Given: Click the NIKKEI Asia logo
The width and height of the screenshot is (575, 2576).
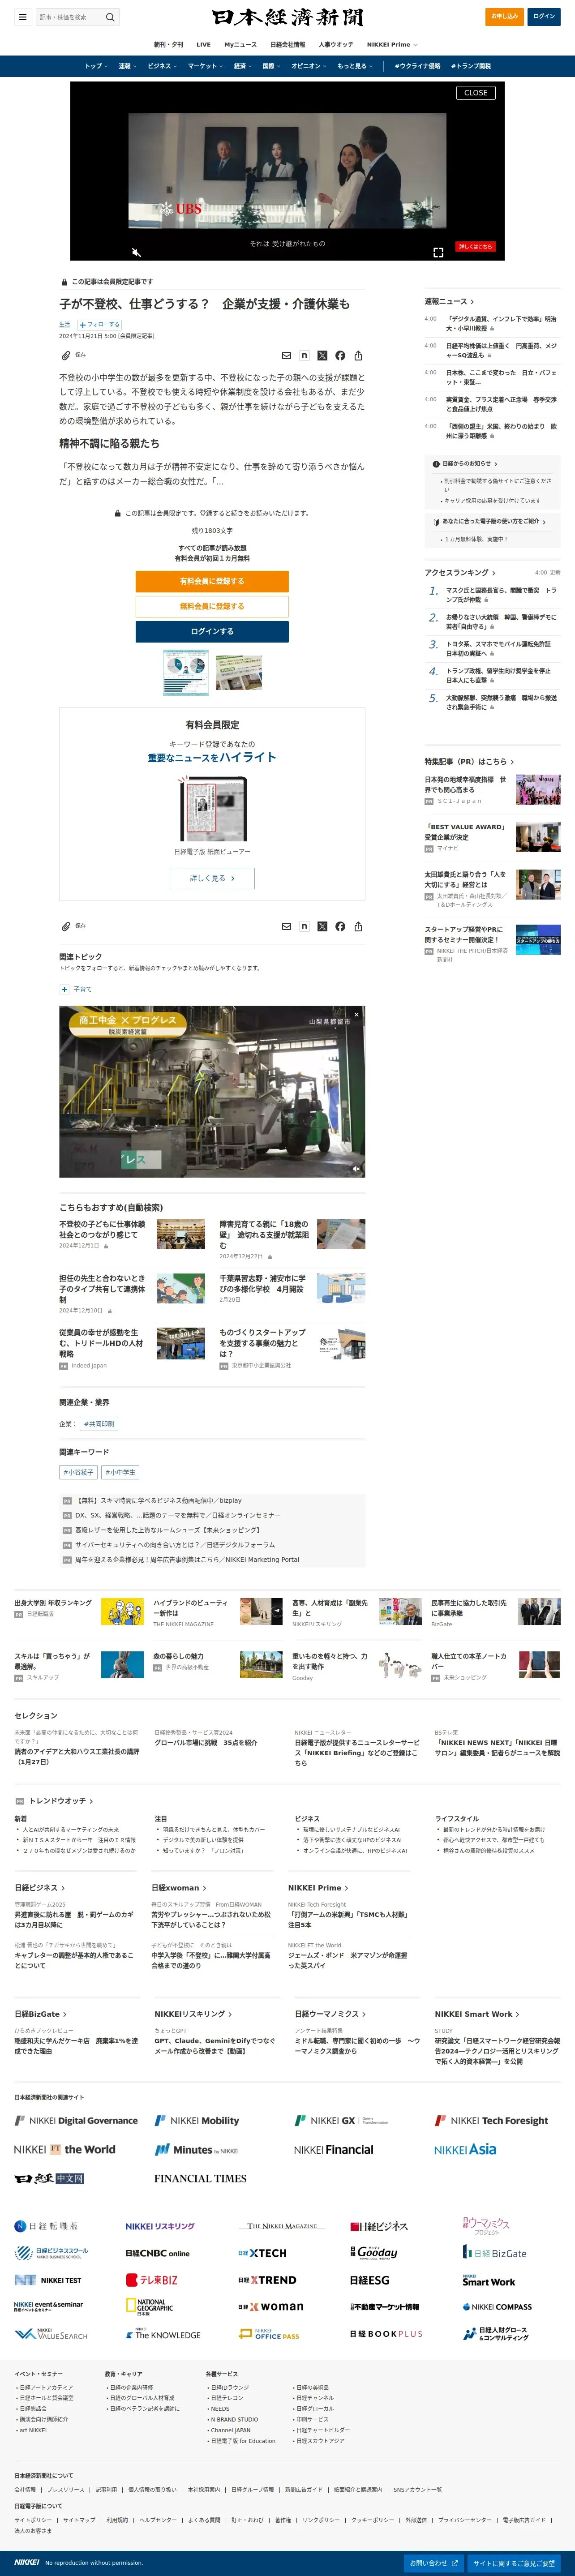Looking at the screenshot, I should (x=465, y=2149).
